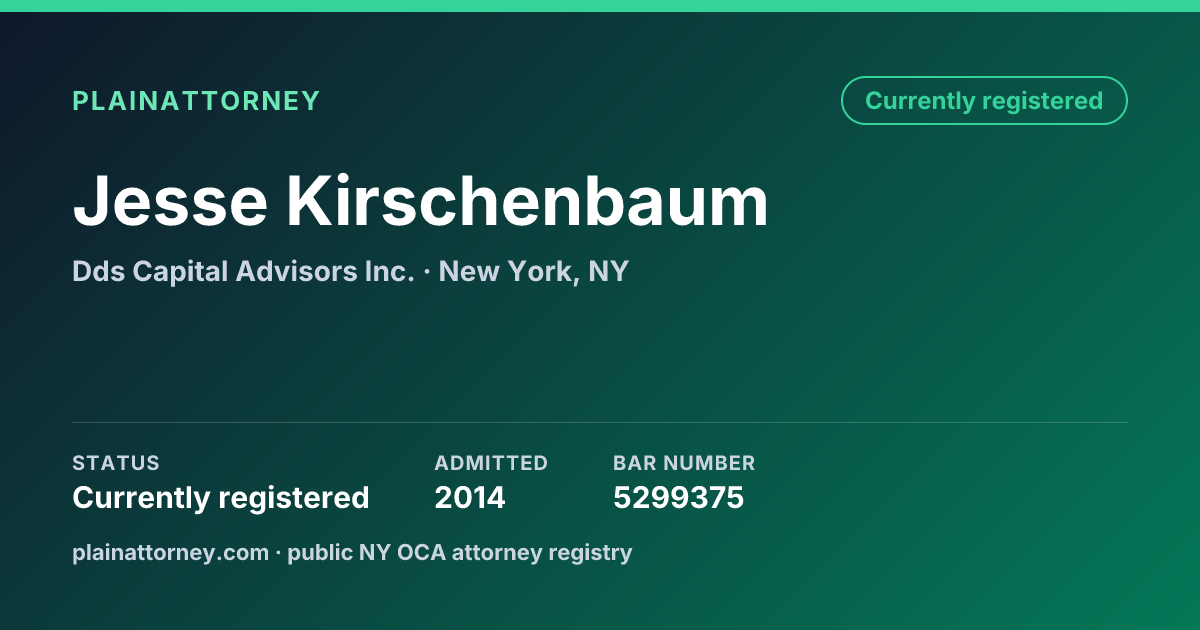Click the horizontal divider line above STATUS
The width and height of the screenshot is (1200, 630).
point(600,422)
